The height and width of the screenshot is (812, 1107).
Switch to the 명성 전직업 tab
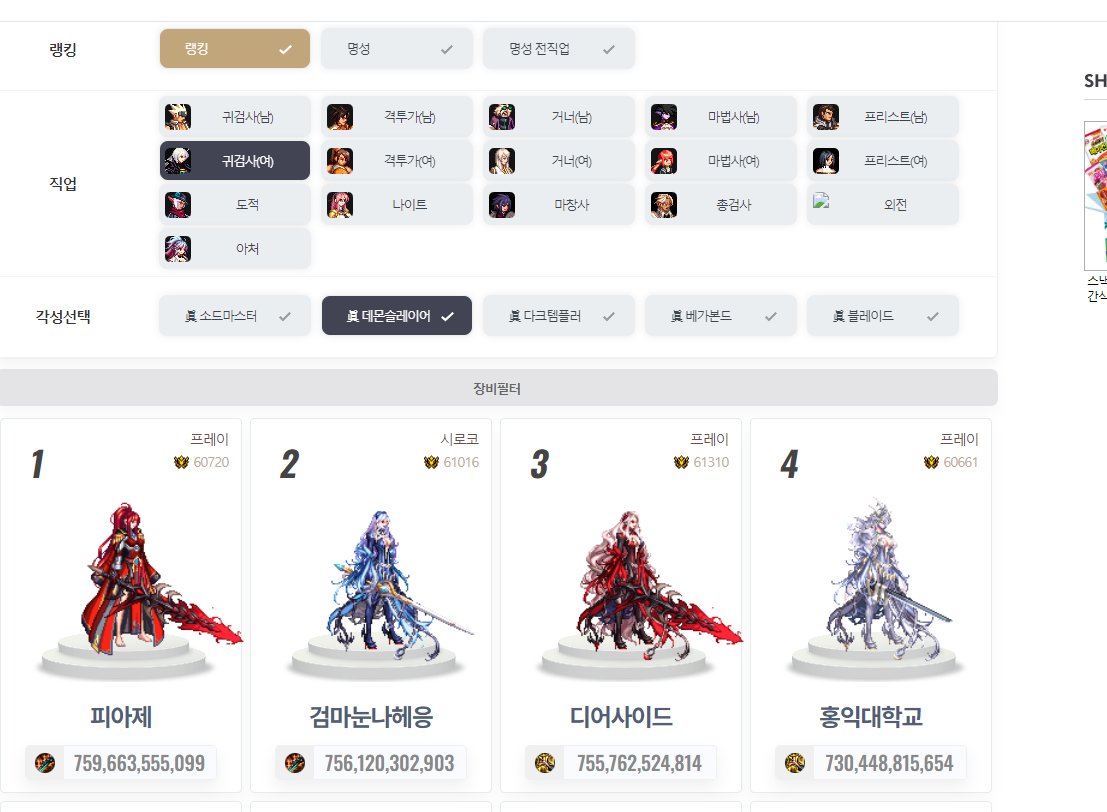558,49
